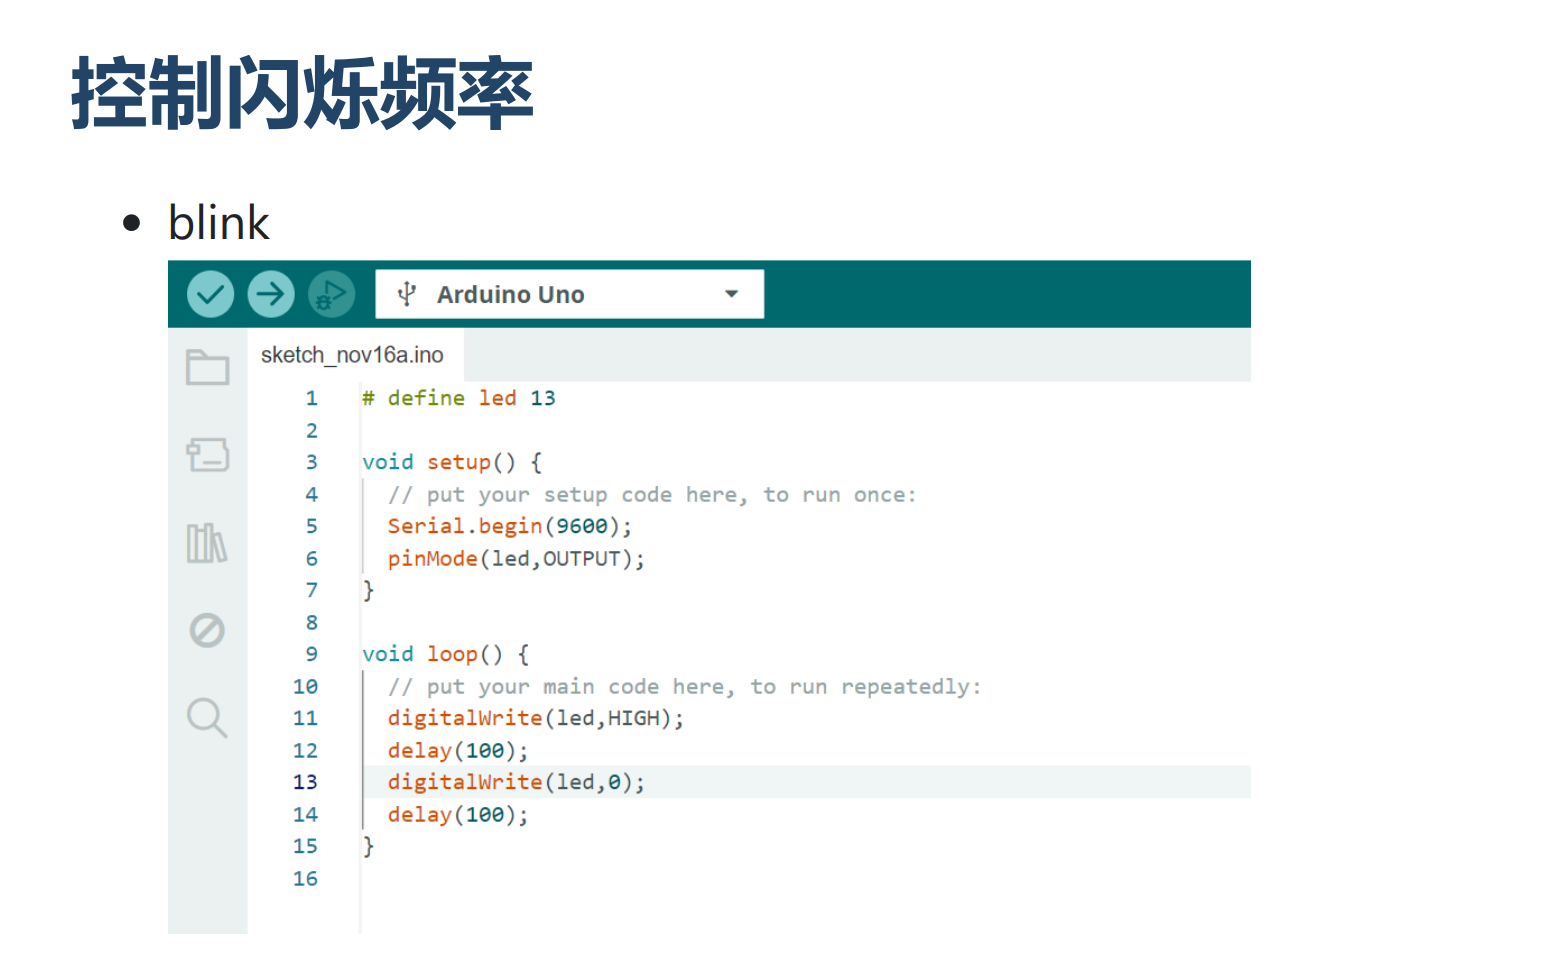Screen dimensions: 1553x954
Task: Click the void loop() declaration
Action: (x=440, y=653)
